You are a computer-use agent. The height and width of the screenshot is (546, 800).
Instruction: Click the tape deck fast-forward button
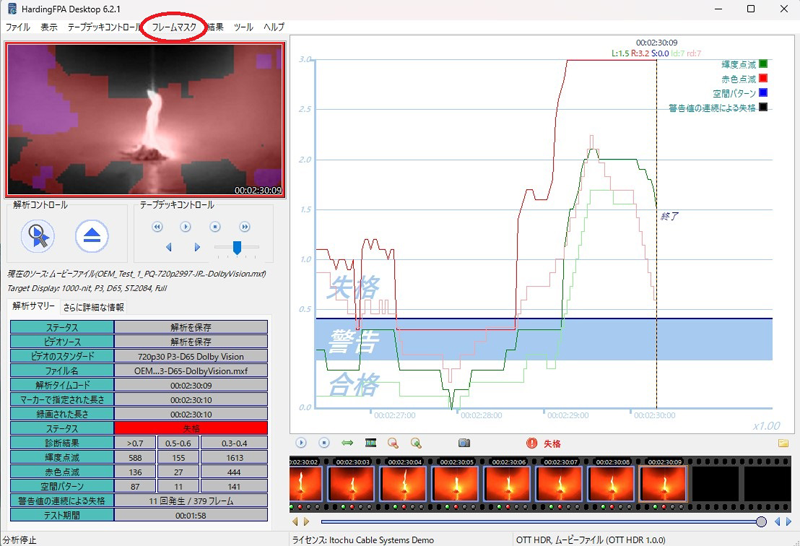click(244, 227)
